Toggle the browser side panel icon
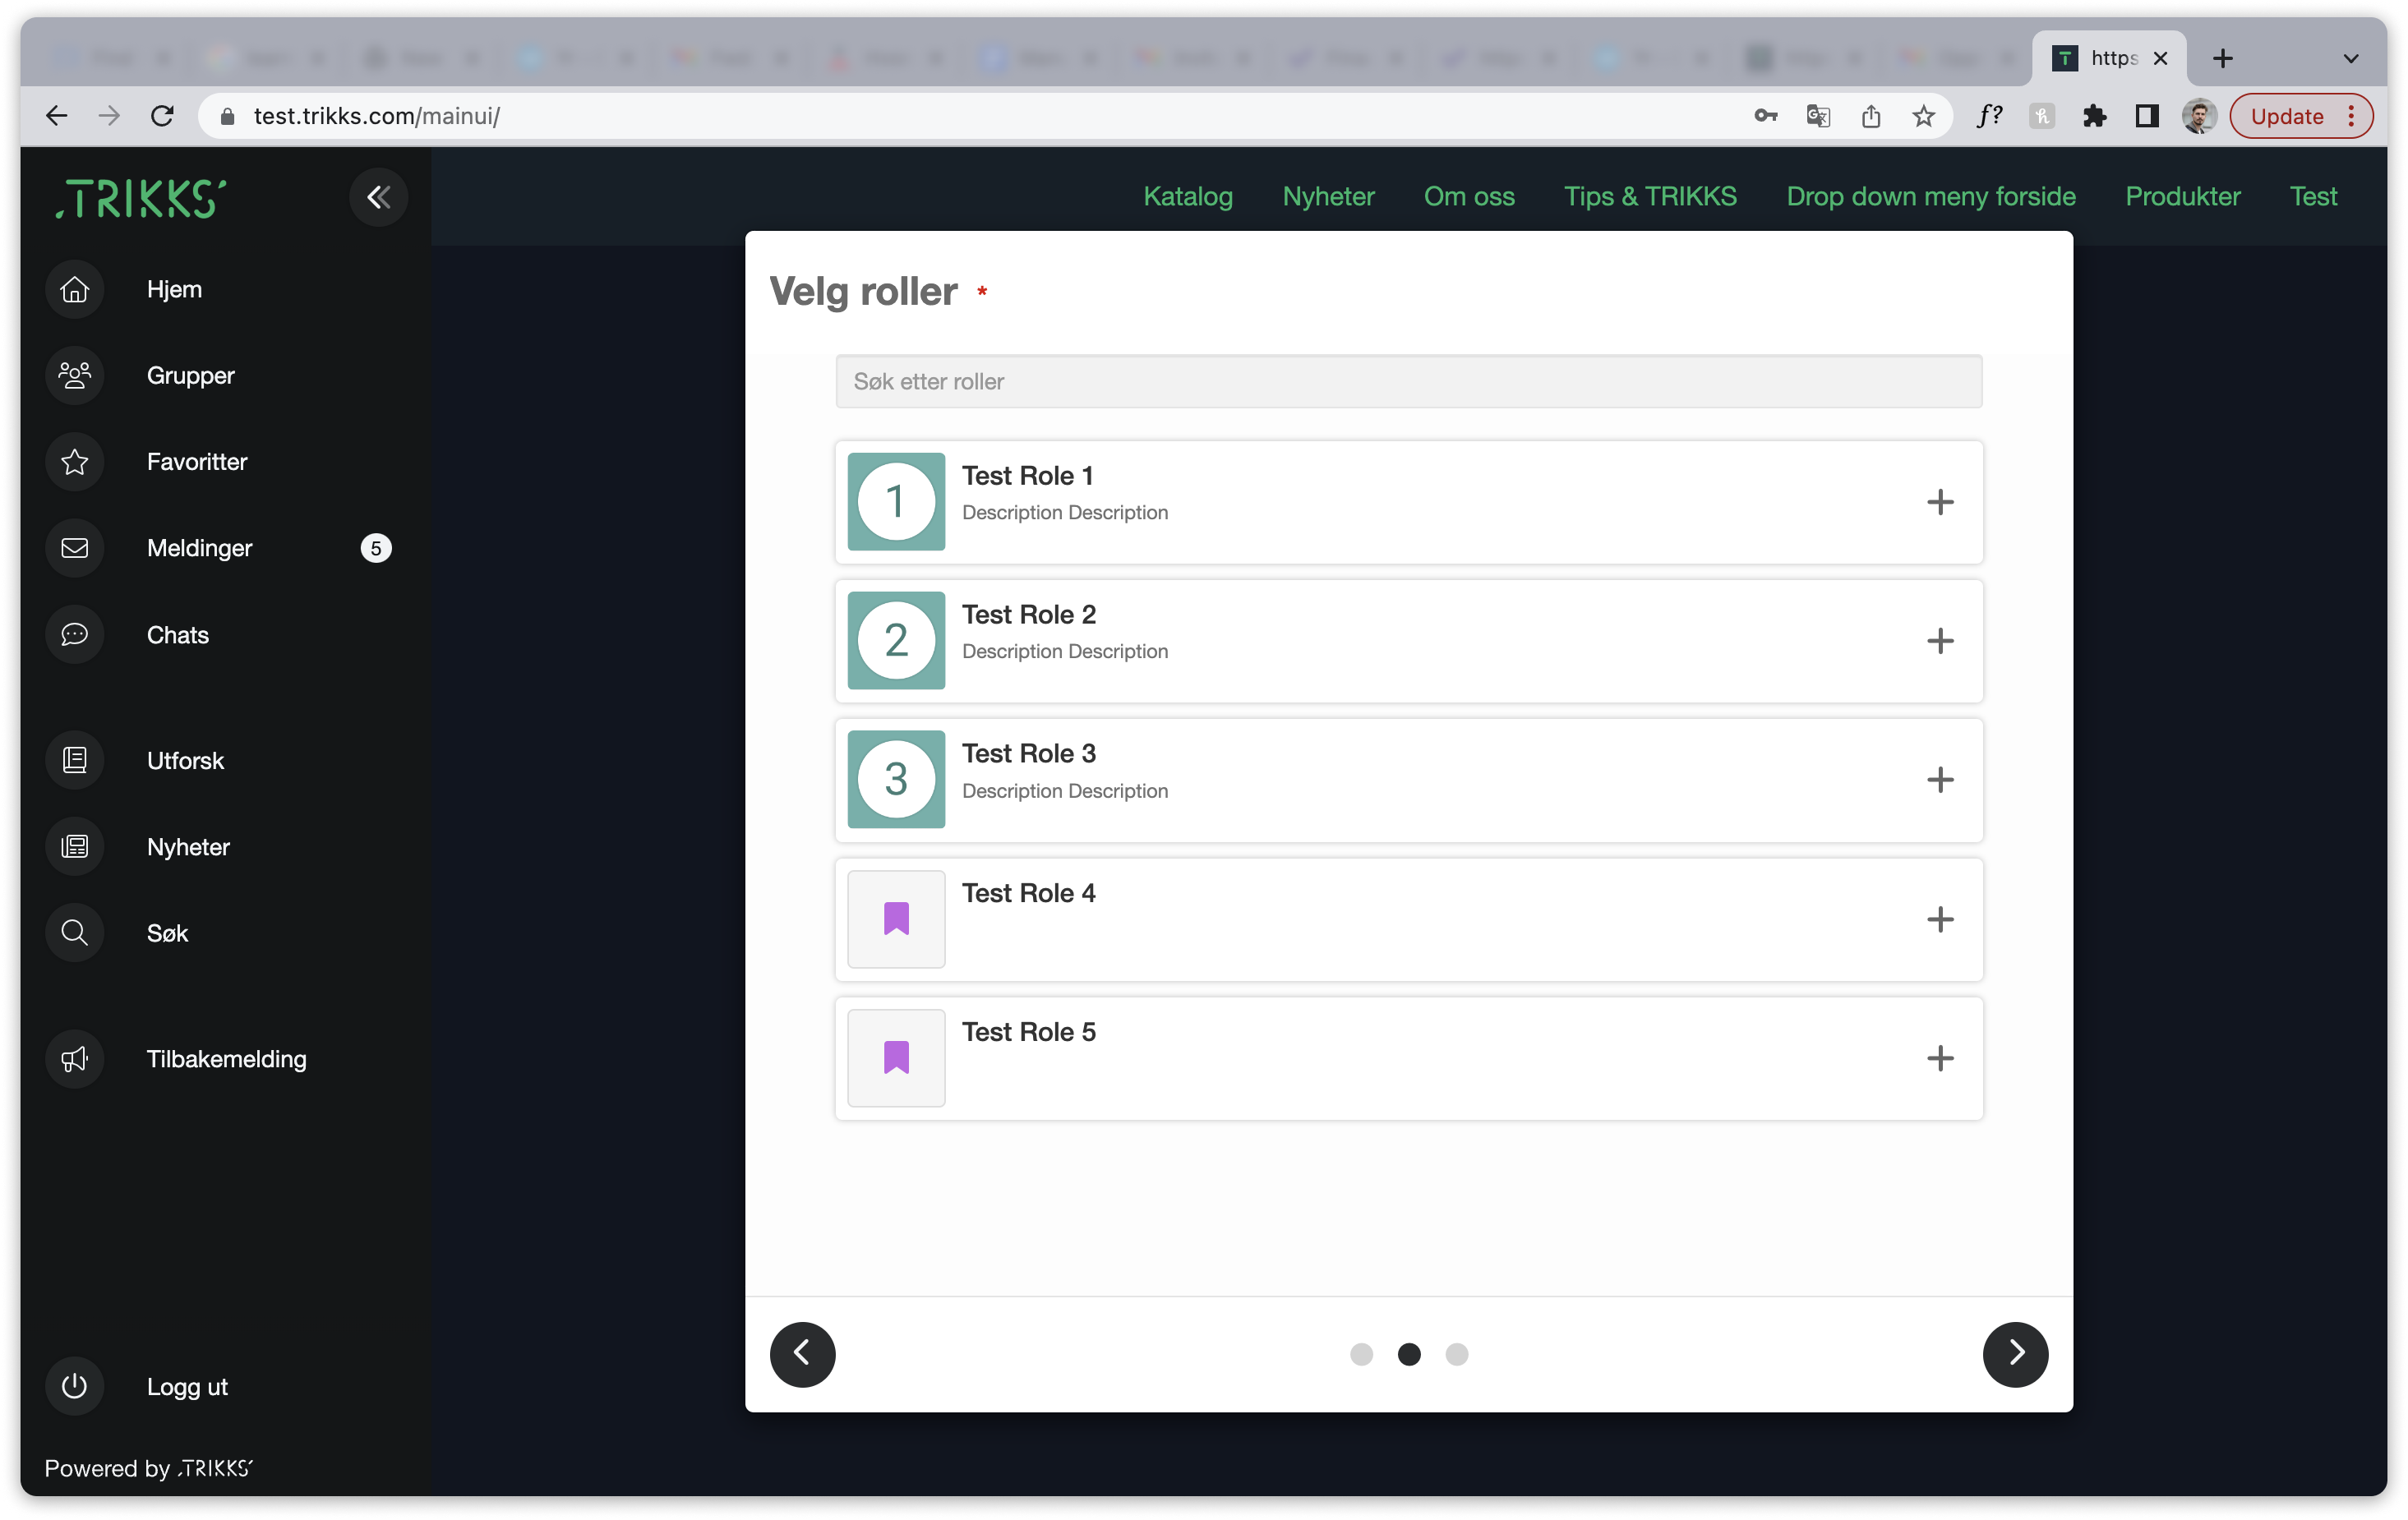The height and width of the screenshot is (1520, 2408). tap(2146, 116)
